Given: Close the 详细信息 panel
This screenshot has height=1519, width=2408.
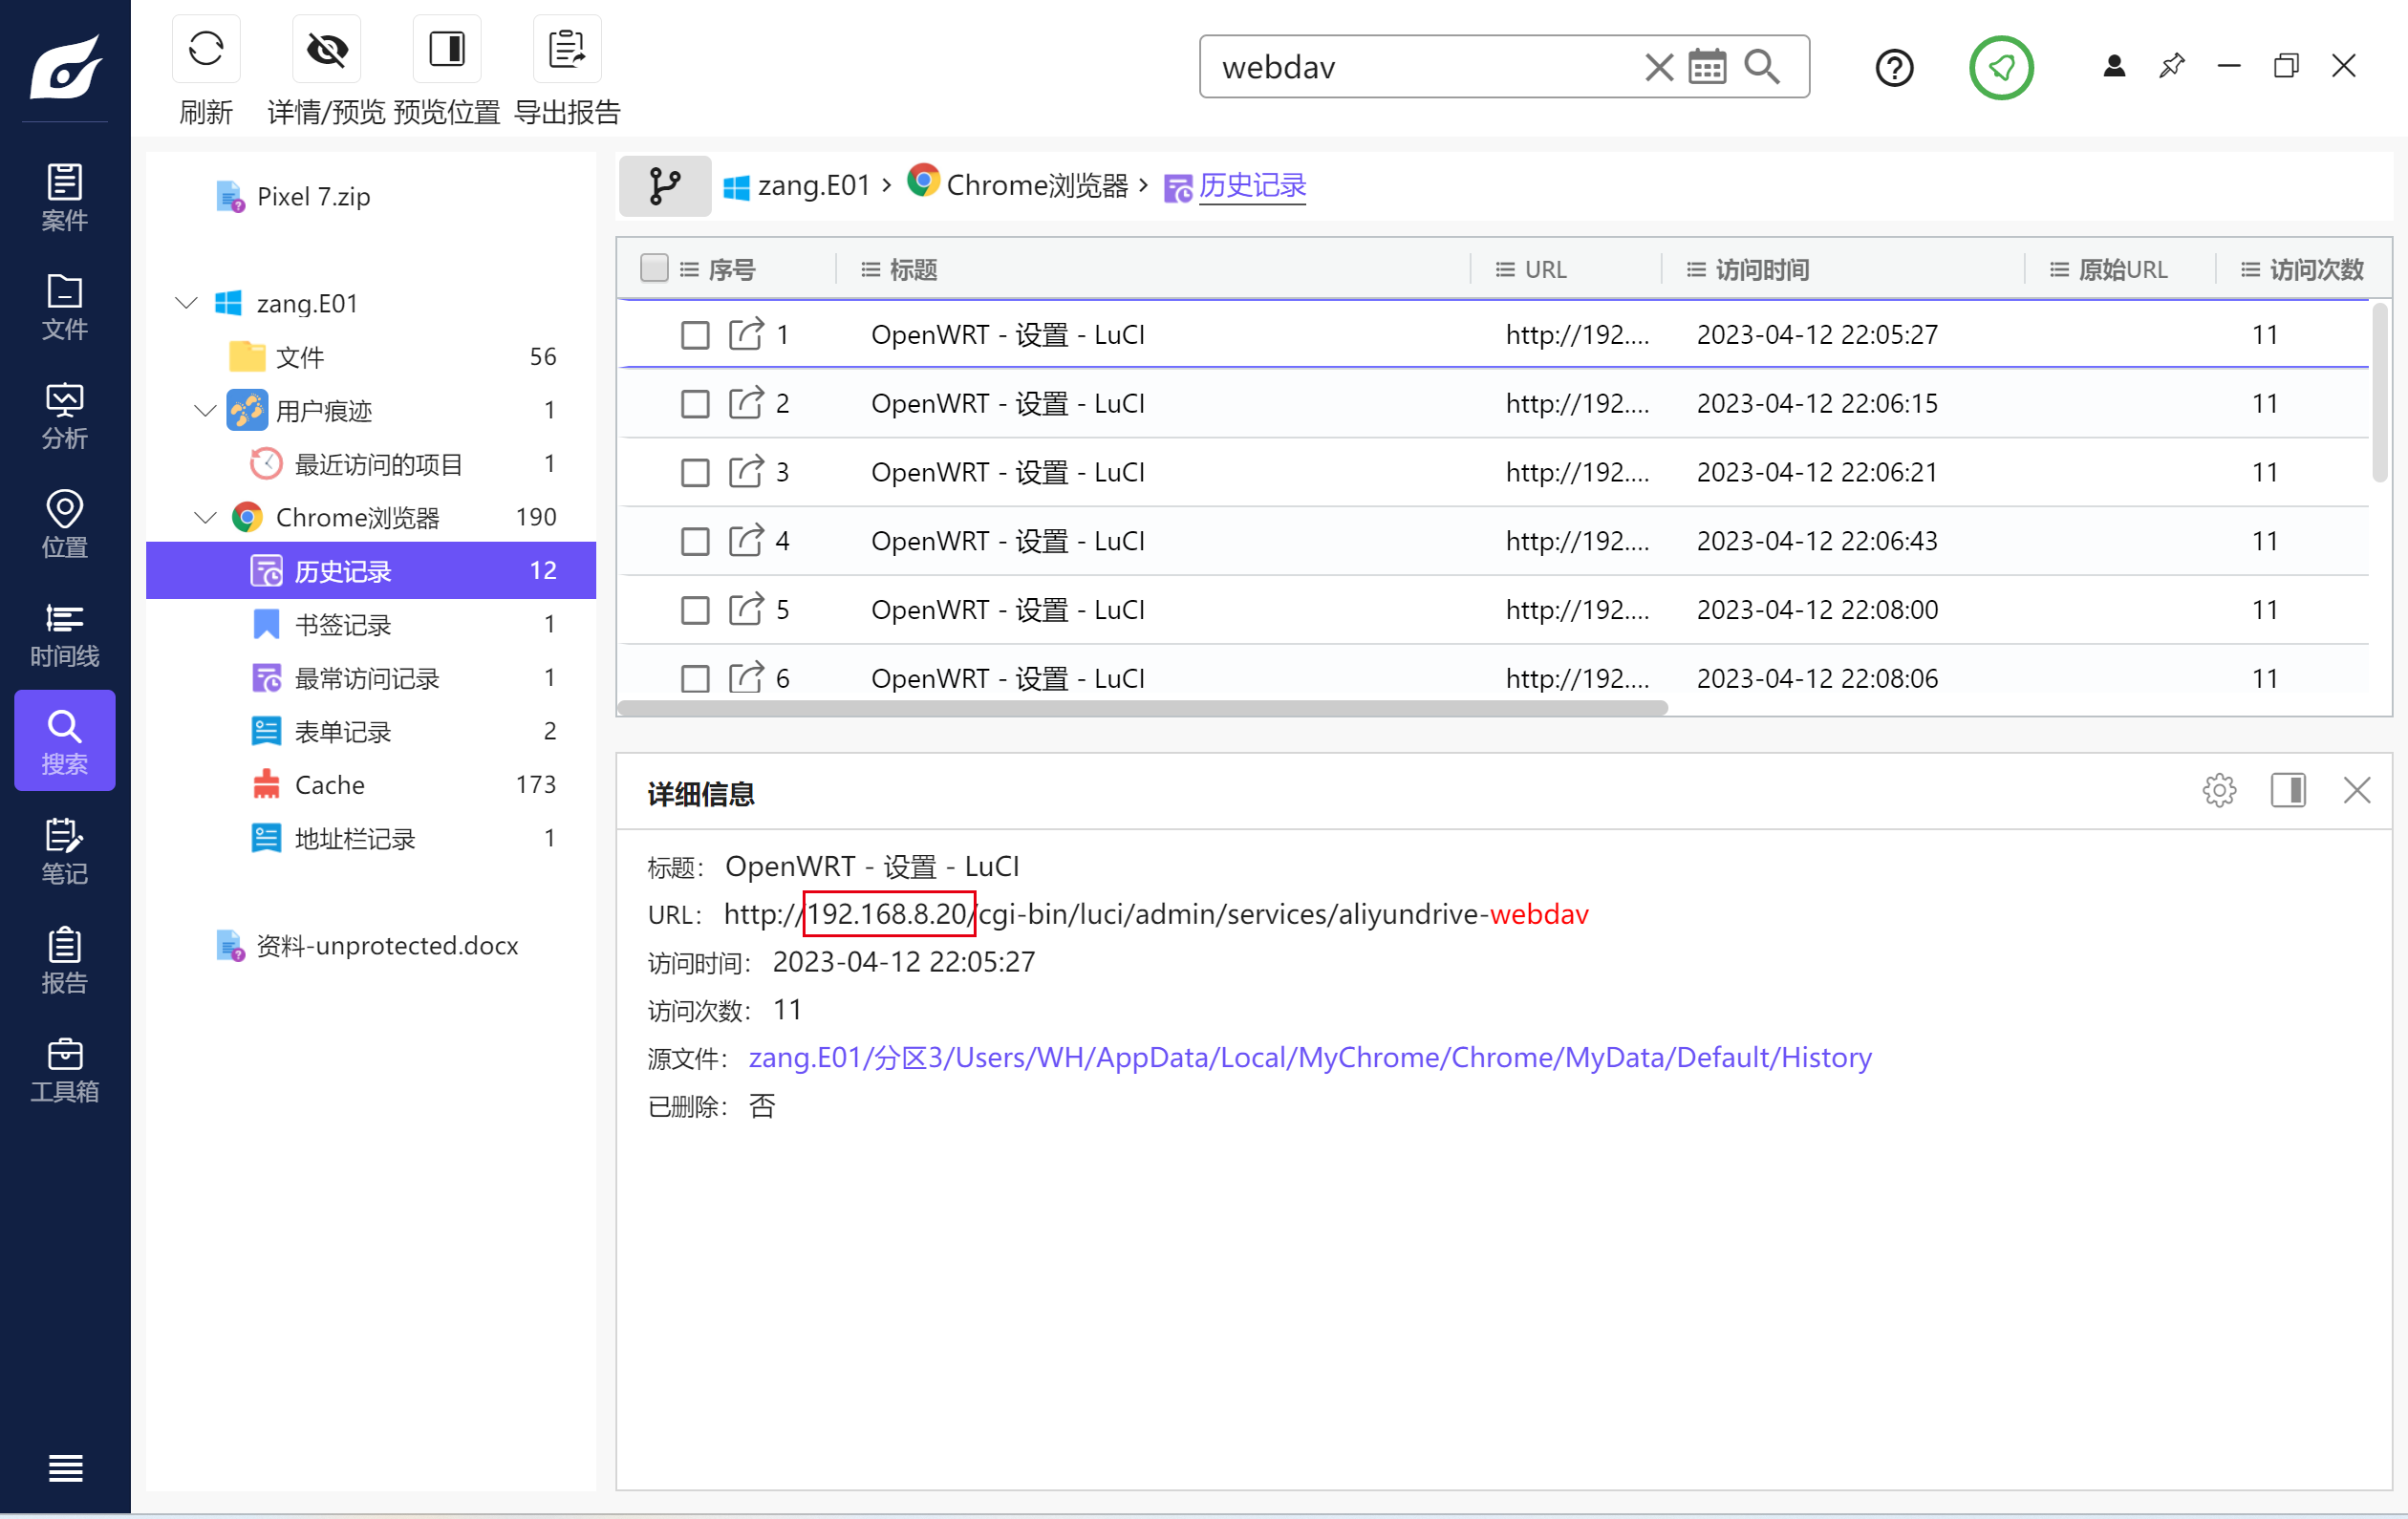Looking at the screenshot, I should [2357, 790].
